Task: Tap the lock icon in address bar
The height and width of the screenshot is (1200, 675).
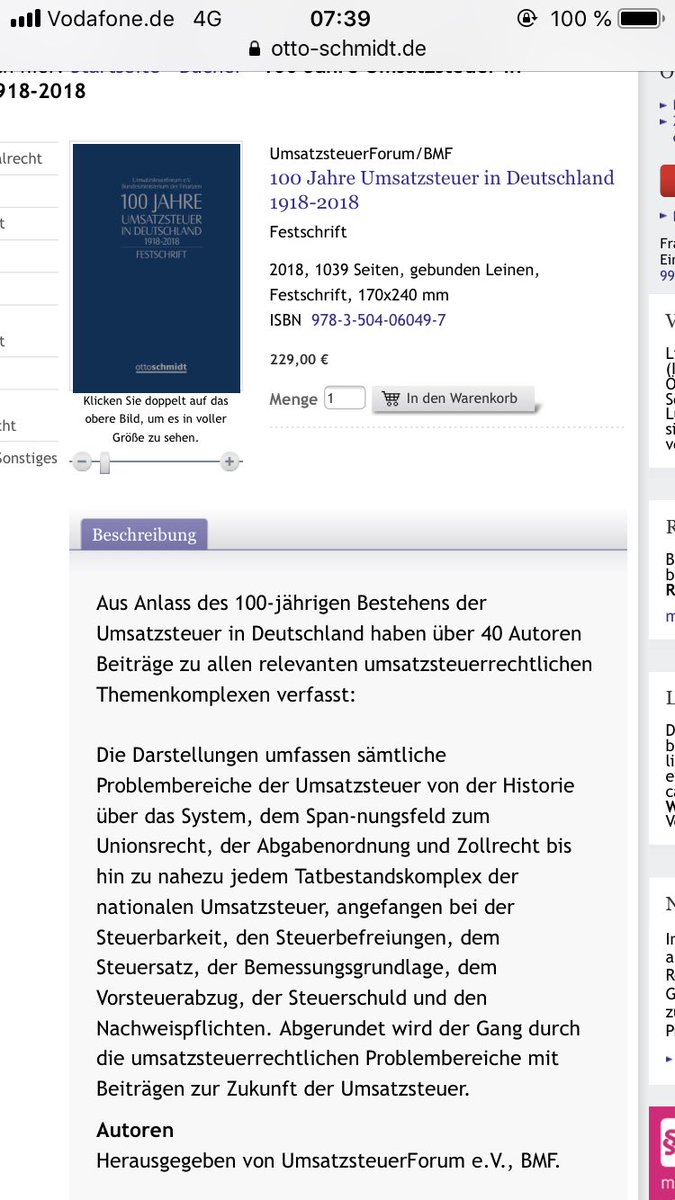Action: (x=253, y=48)
